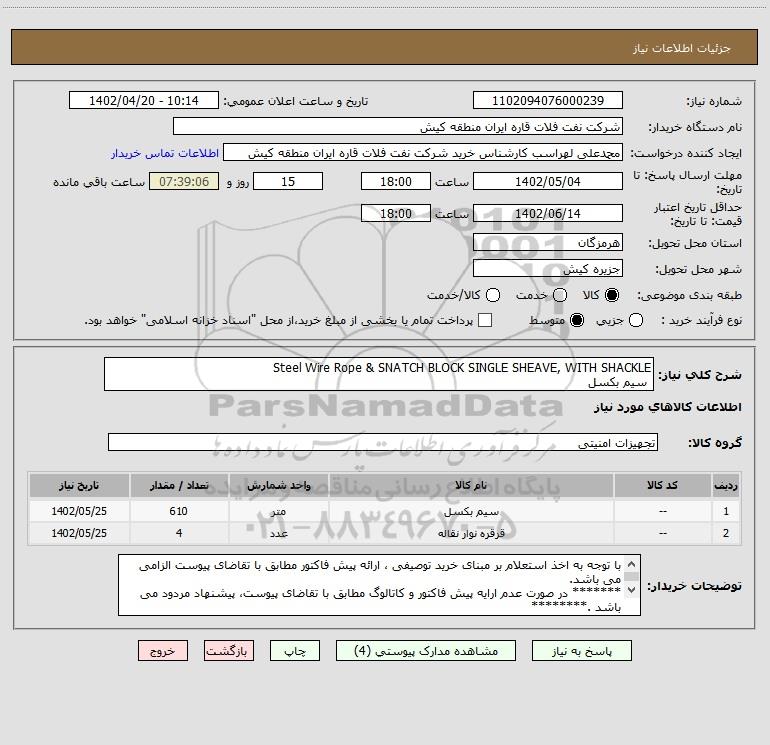Viewport: 770px width, 745px height.
Task: Click the Steel Wire Rope description field
Action: (379, 374)
